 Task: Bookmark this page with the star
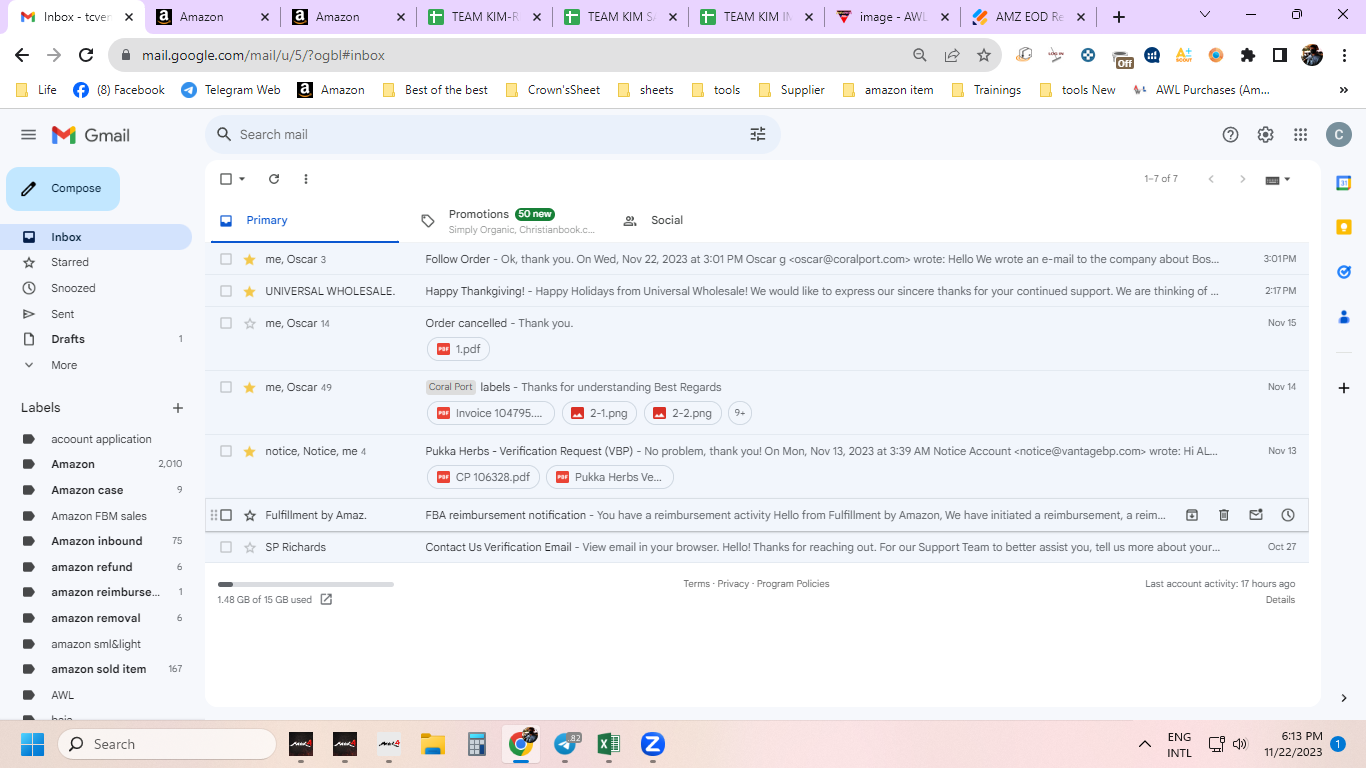point(984,55)
